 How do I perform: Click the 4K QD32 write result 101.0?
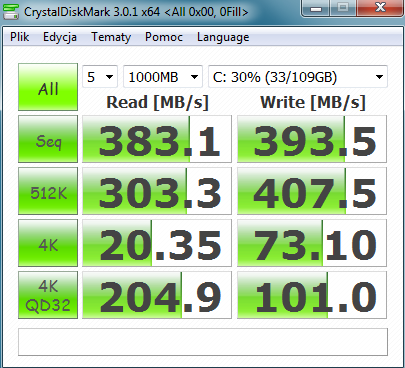coord(312,295)
